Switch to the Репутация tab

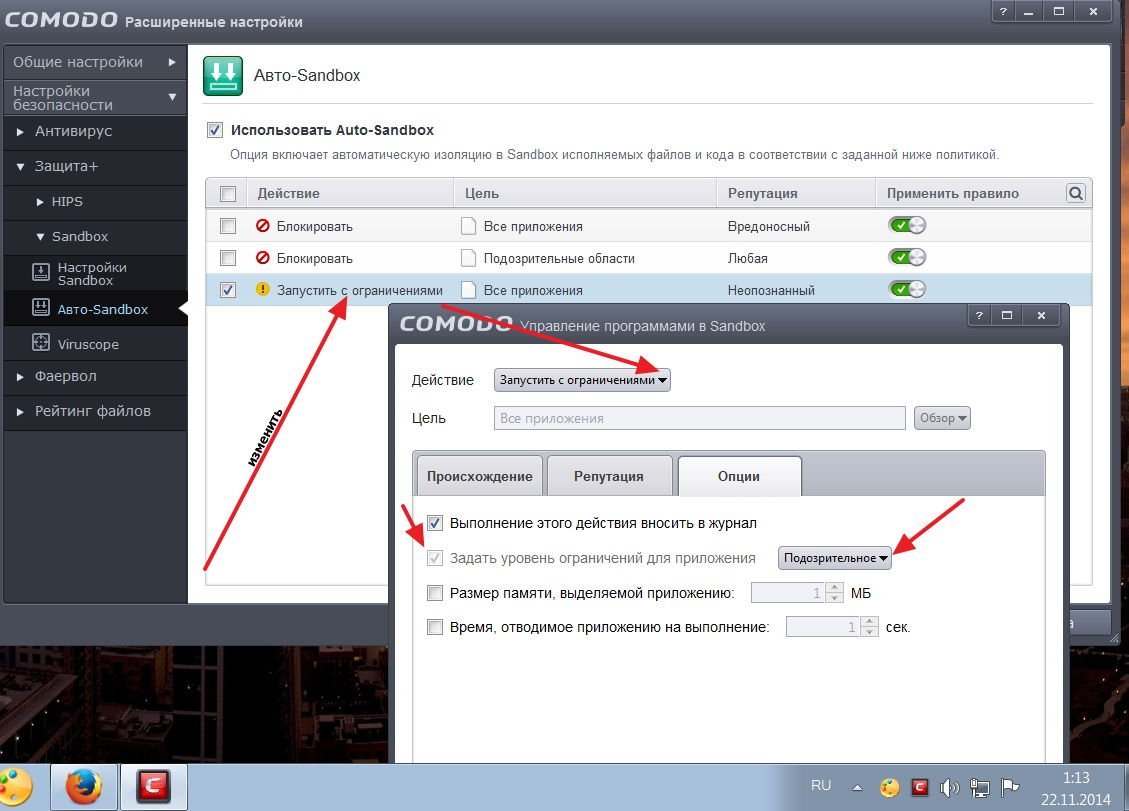[x=609, y=476]
